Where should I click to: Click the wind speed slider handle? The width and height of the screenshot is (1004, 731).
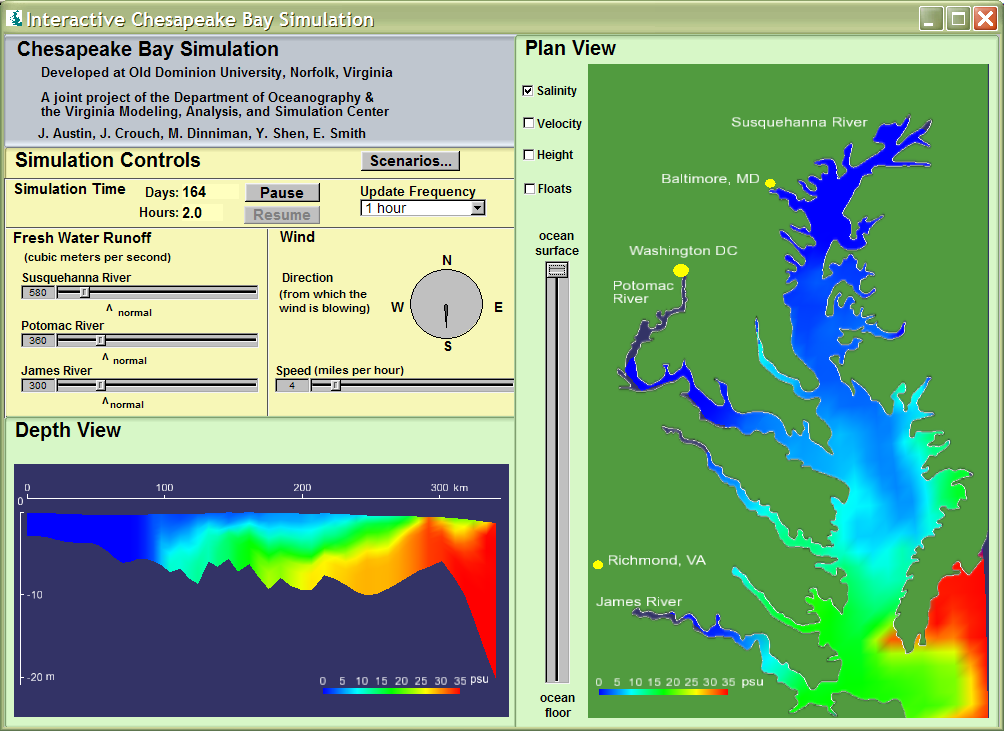coord(335,385)
